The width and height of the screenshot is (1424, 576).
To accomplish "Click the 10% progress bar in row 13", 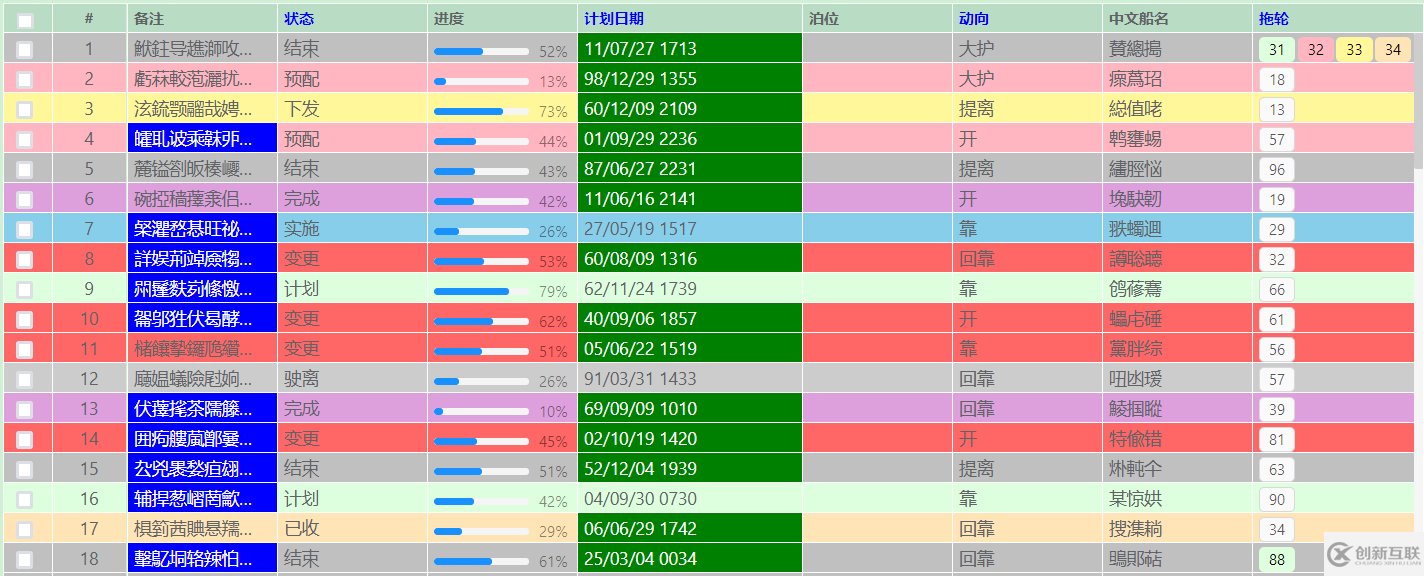I will [481, 411].
